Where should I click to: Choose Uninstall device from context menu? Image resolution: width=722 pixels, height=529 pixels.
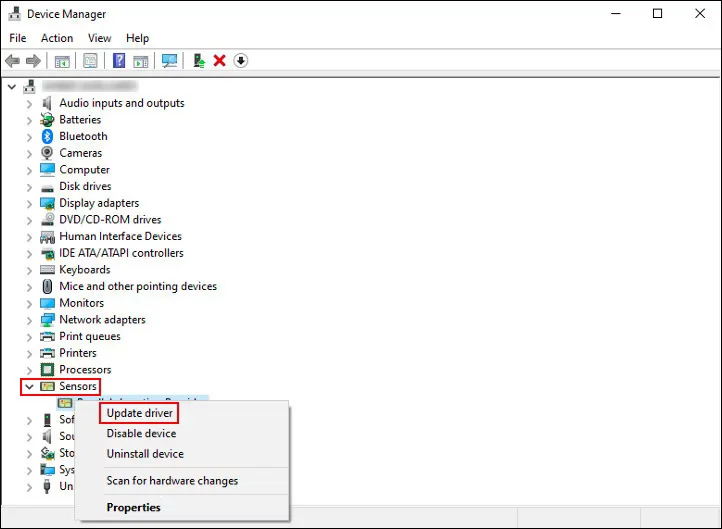(144, 454)
